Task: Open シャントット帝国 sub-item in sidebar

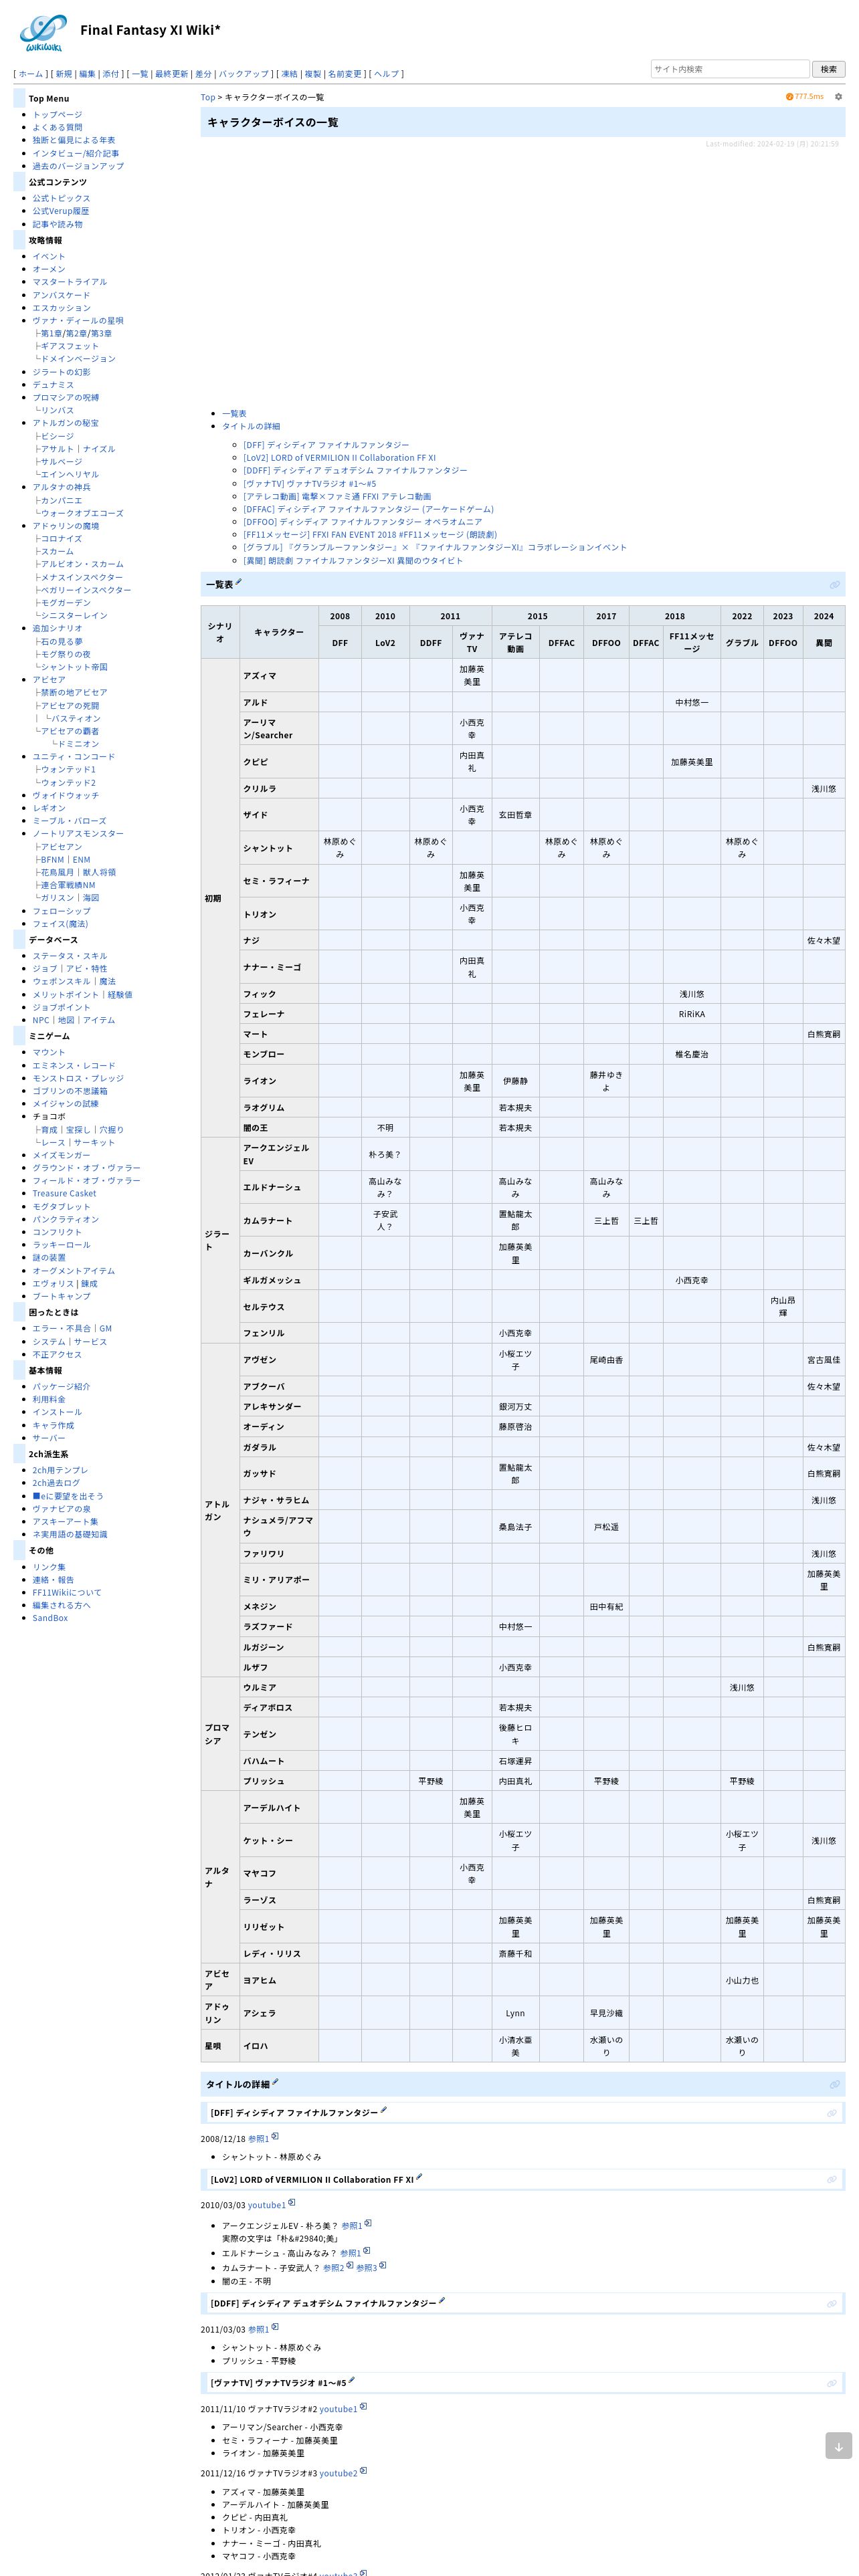Action: click(74, 667)
